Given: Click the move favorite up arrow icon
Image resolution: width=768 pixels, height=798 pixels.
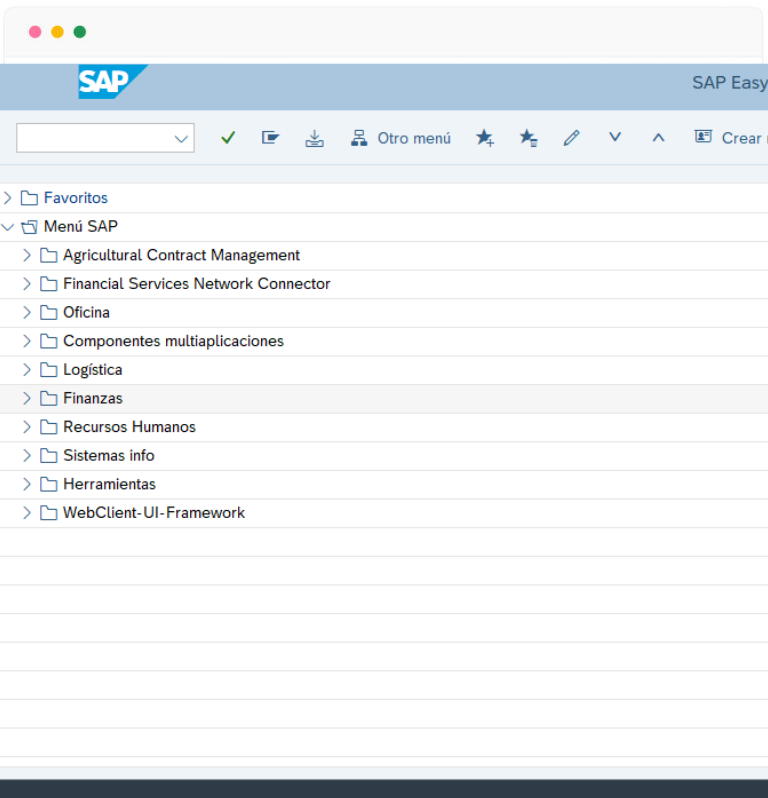Looking at the screenshot, I should (658, 137).
